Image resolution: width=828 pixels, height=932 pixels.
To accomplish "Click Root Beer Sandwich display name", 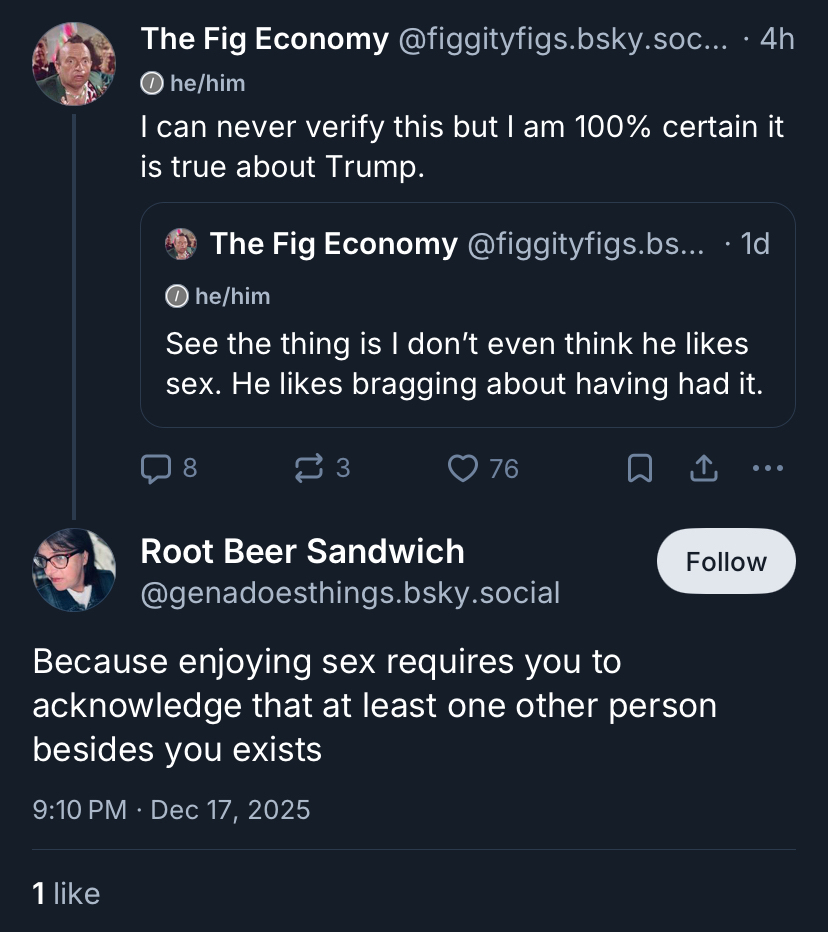I will (302, 551).
